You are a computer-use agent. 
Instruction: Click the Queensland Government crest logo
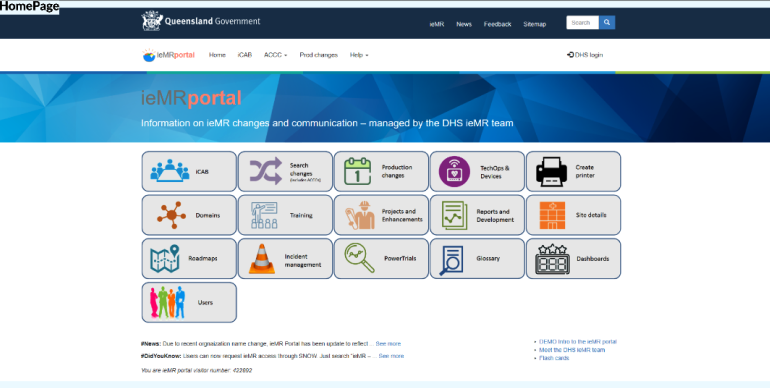click(x=152, y=21)
